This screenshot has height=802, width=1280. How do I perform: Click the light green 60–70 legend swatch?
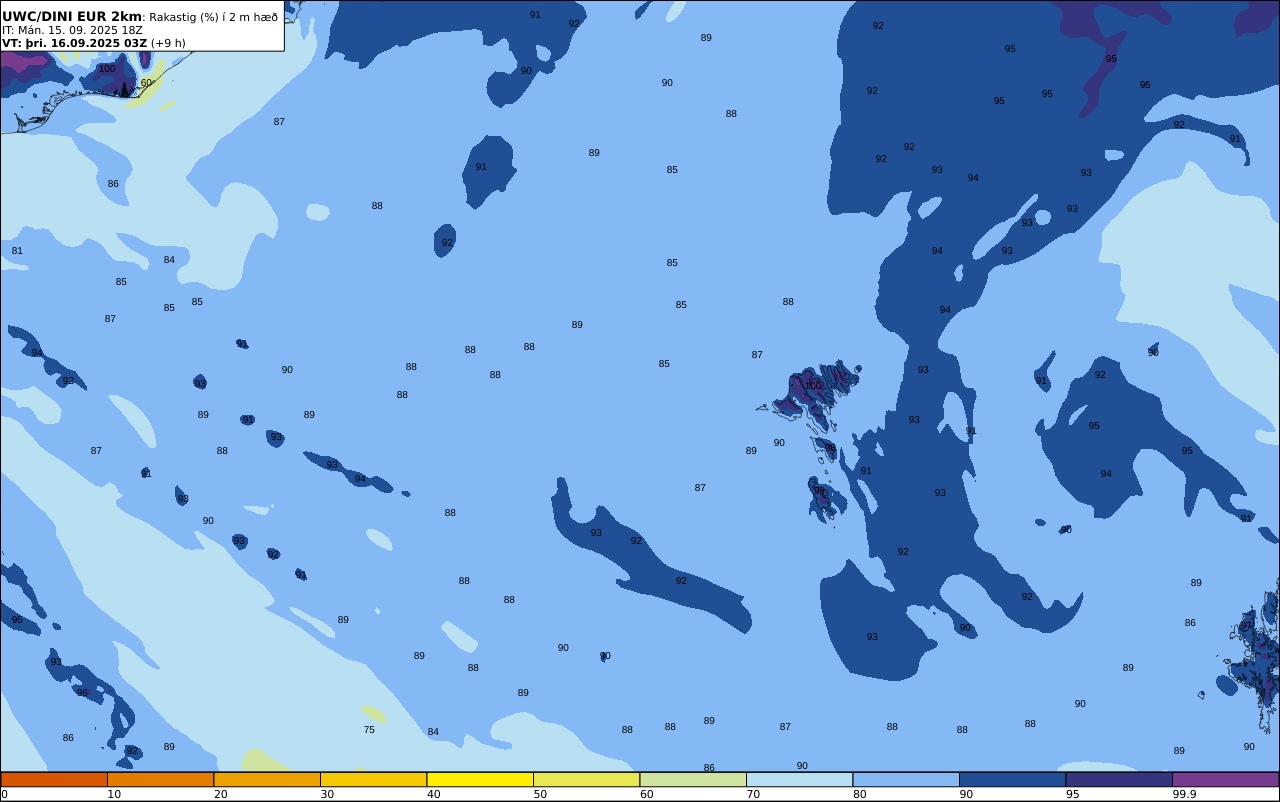coord(693,779)
